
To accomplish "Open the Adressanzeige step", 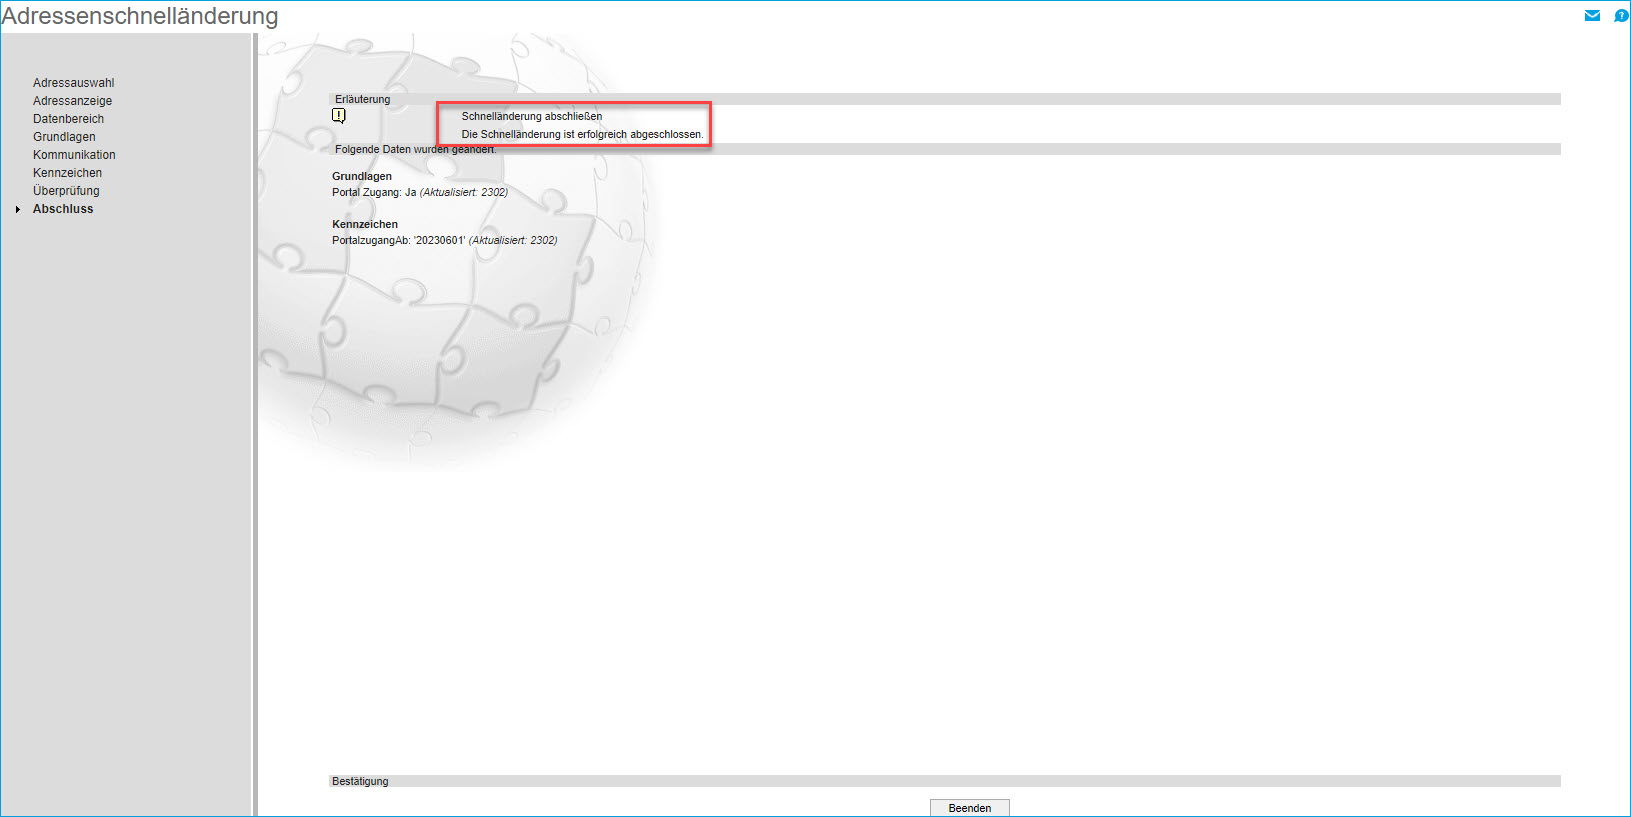I will tap(72, 101).
